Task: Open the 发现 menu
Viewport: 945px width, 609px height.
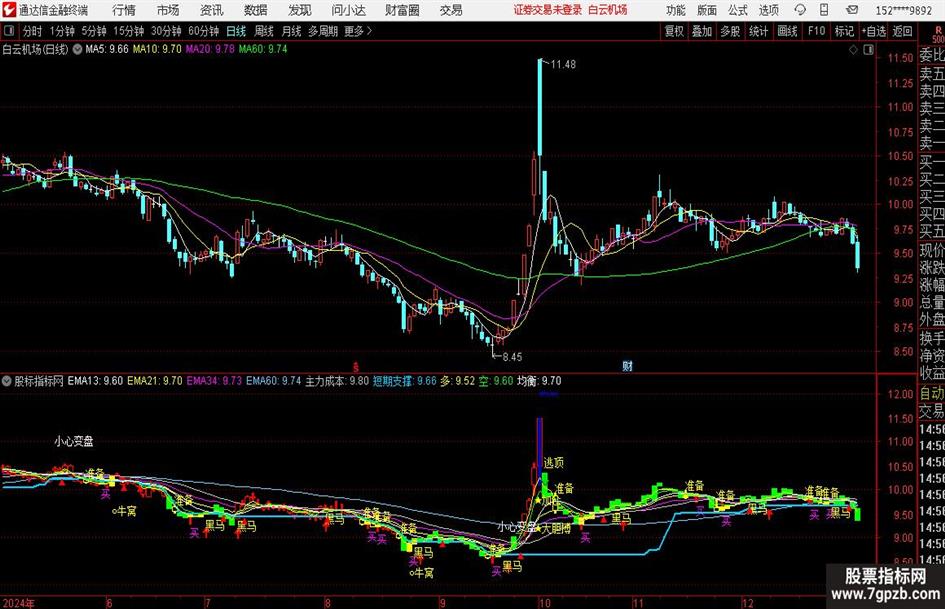Action: (300, 10)
